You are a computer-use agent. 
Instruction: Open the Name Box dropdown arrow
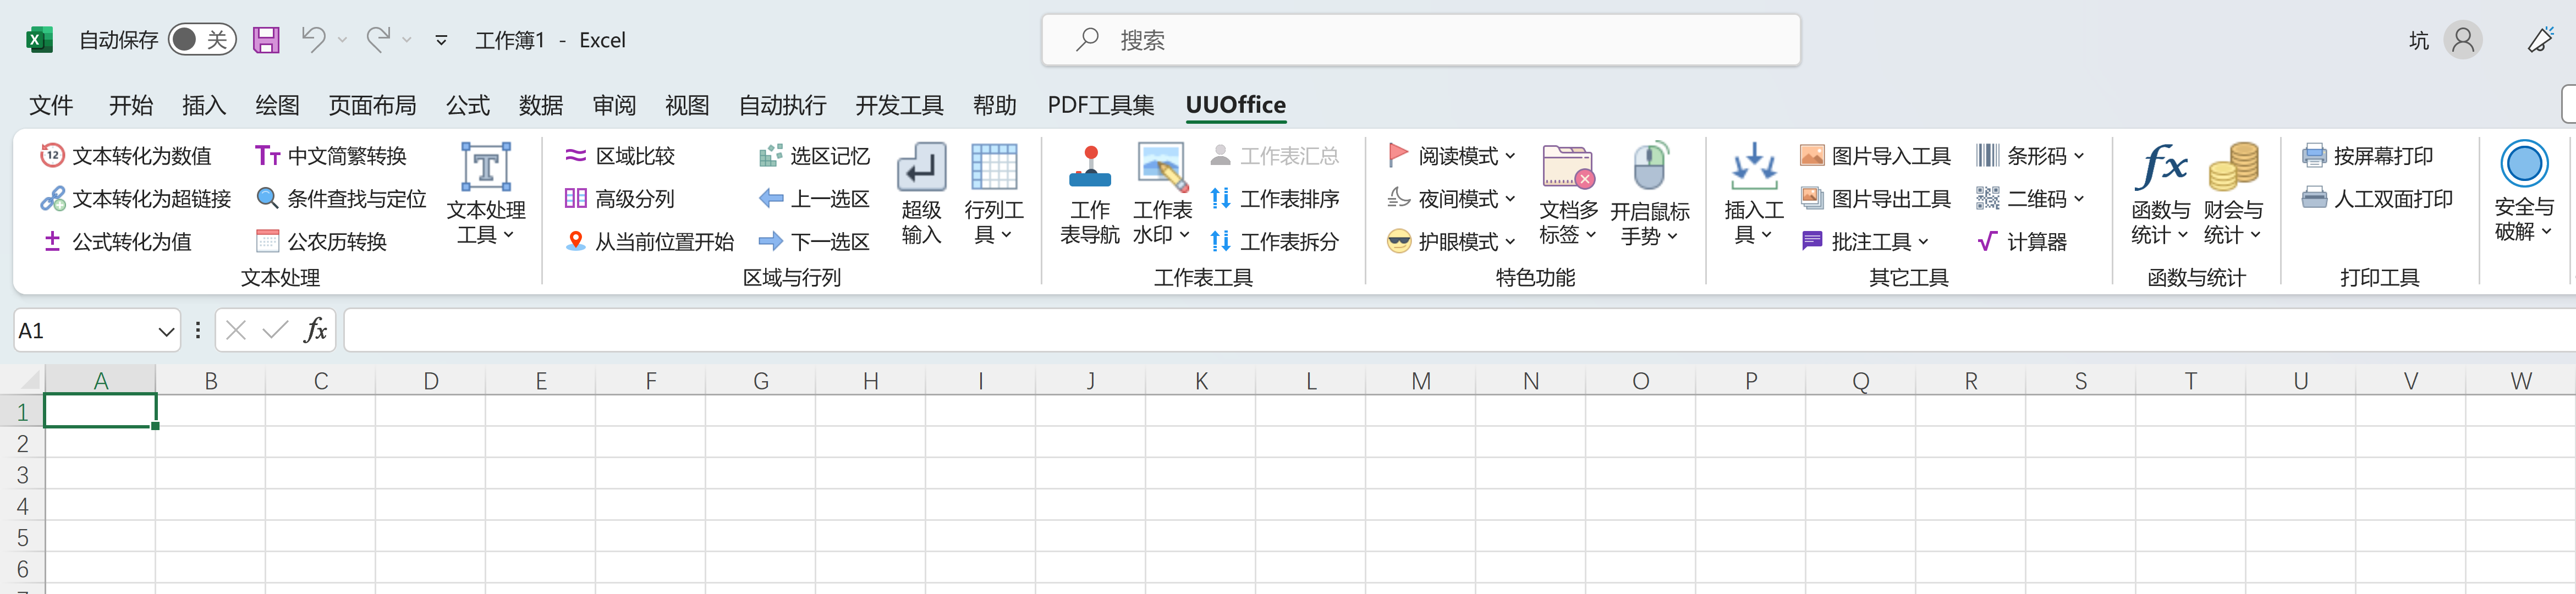coord(166,331)
